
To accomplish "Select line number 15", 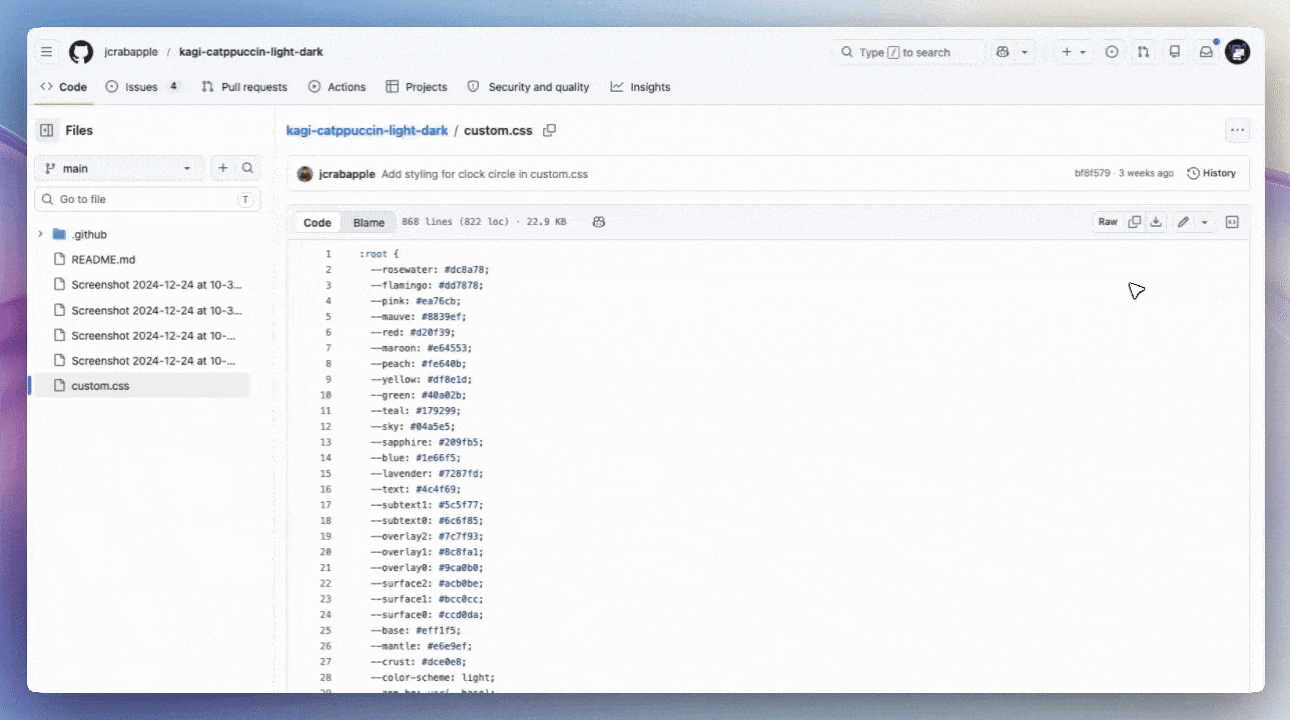I will coord(325,474).
